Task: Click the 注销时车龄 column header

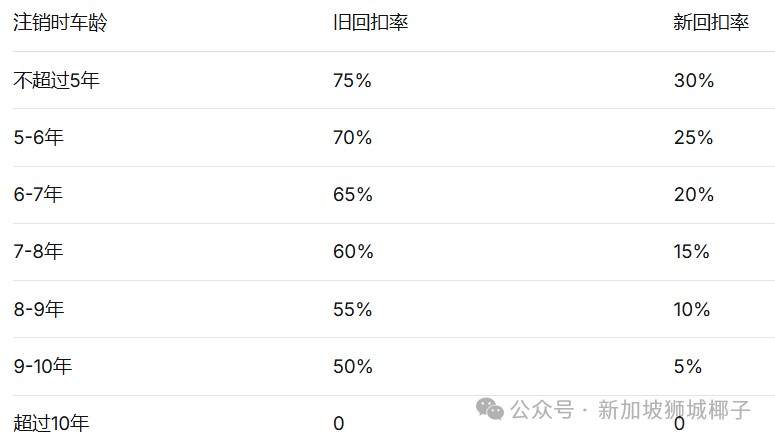Action: click(x=60, y=23)
